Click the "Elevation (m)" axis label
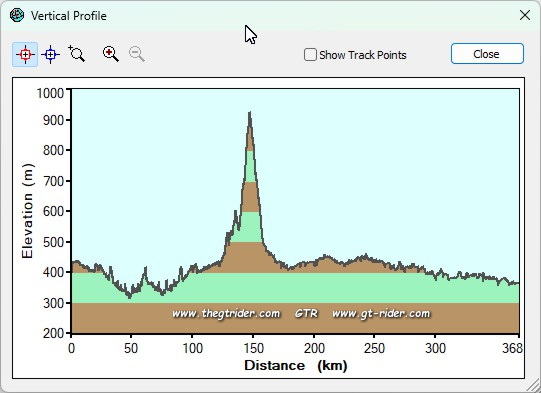 click(27, 211)
